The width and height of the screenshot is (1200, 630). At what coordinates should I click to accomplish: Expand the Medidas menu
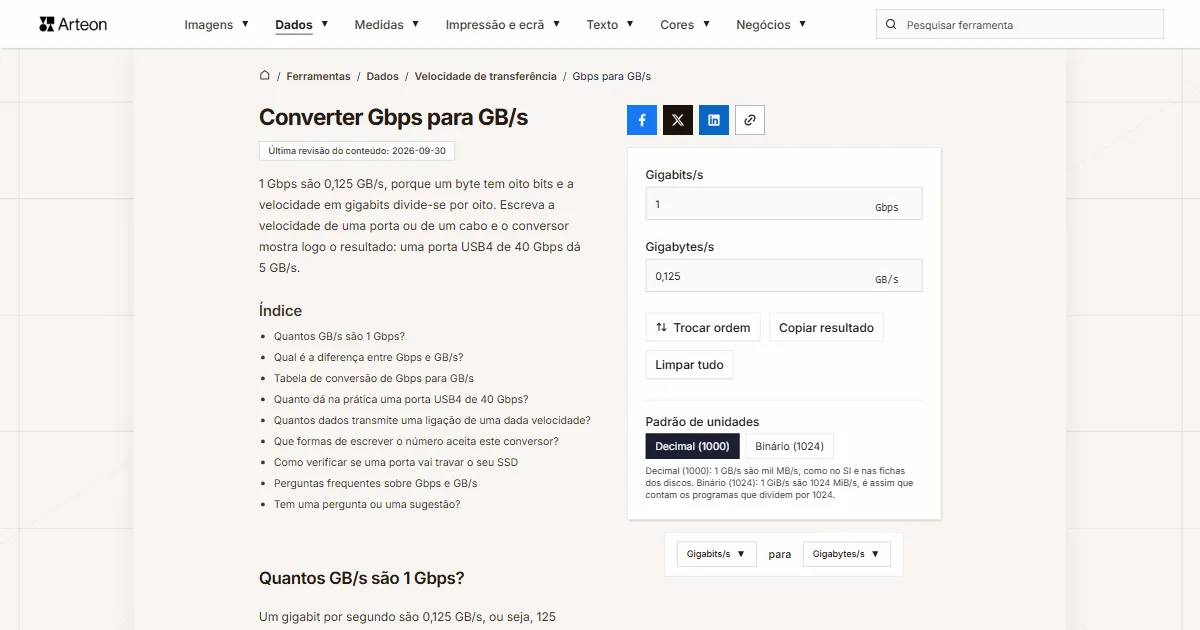(x=387, y=25)
